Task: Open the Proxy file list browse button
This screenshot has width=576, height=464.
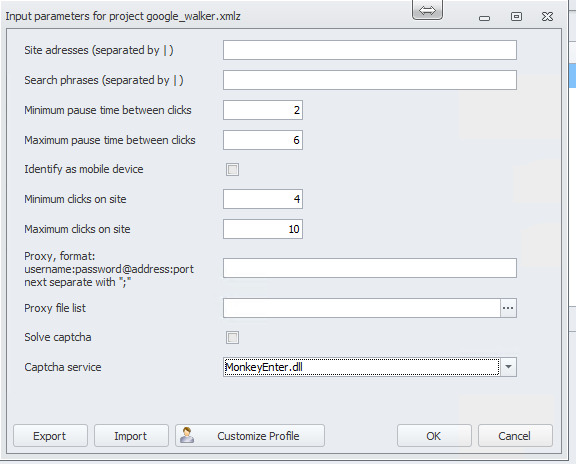Action: (508, 308)
